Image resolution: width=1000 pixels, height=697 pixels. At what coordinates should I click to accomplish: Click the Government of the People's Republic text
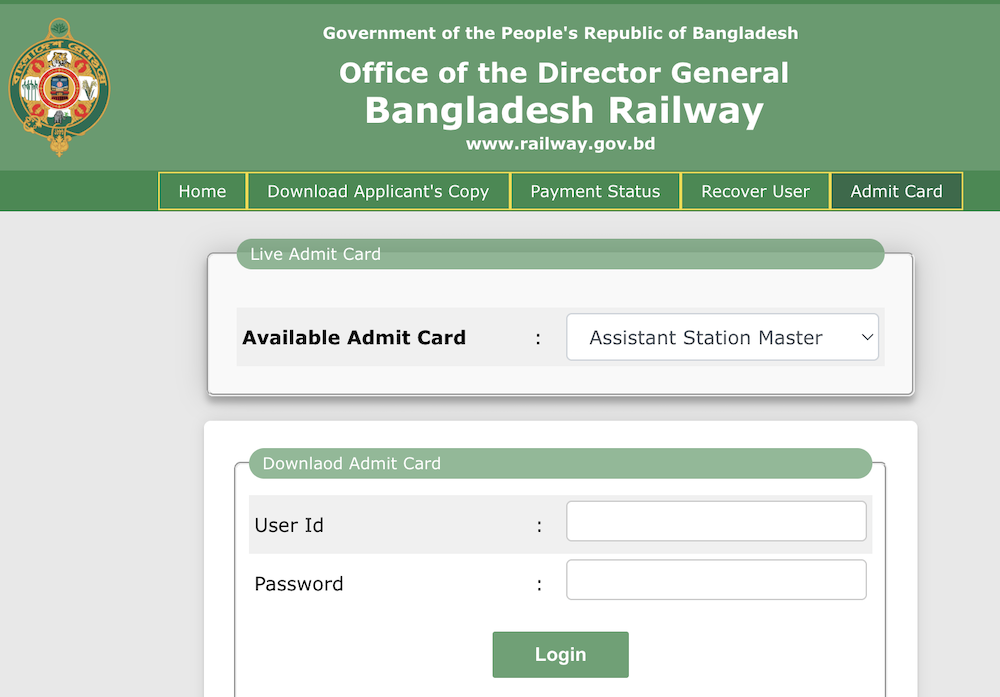point(561,33)
